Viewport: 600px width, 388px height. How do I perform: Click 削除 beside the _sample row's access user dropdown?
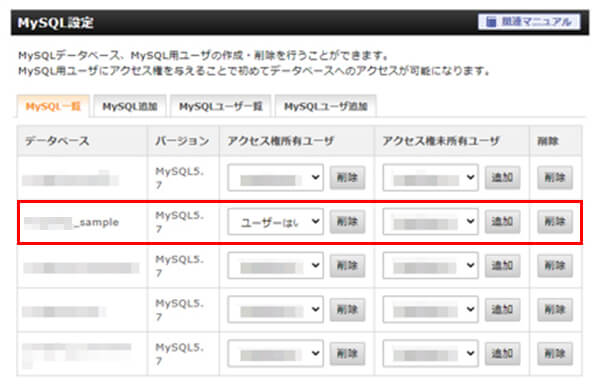click(x=347, y=222)
